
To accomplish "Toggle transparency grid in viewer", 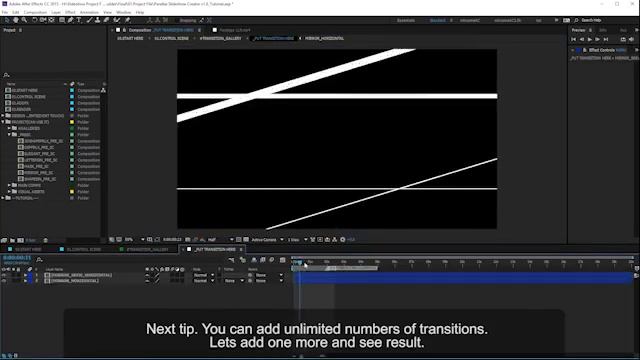I will [x=246, y=240].
